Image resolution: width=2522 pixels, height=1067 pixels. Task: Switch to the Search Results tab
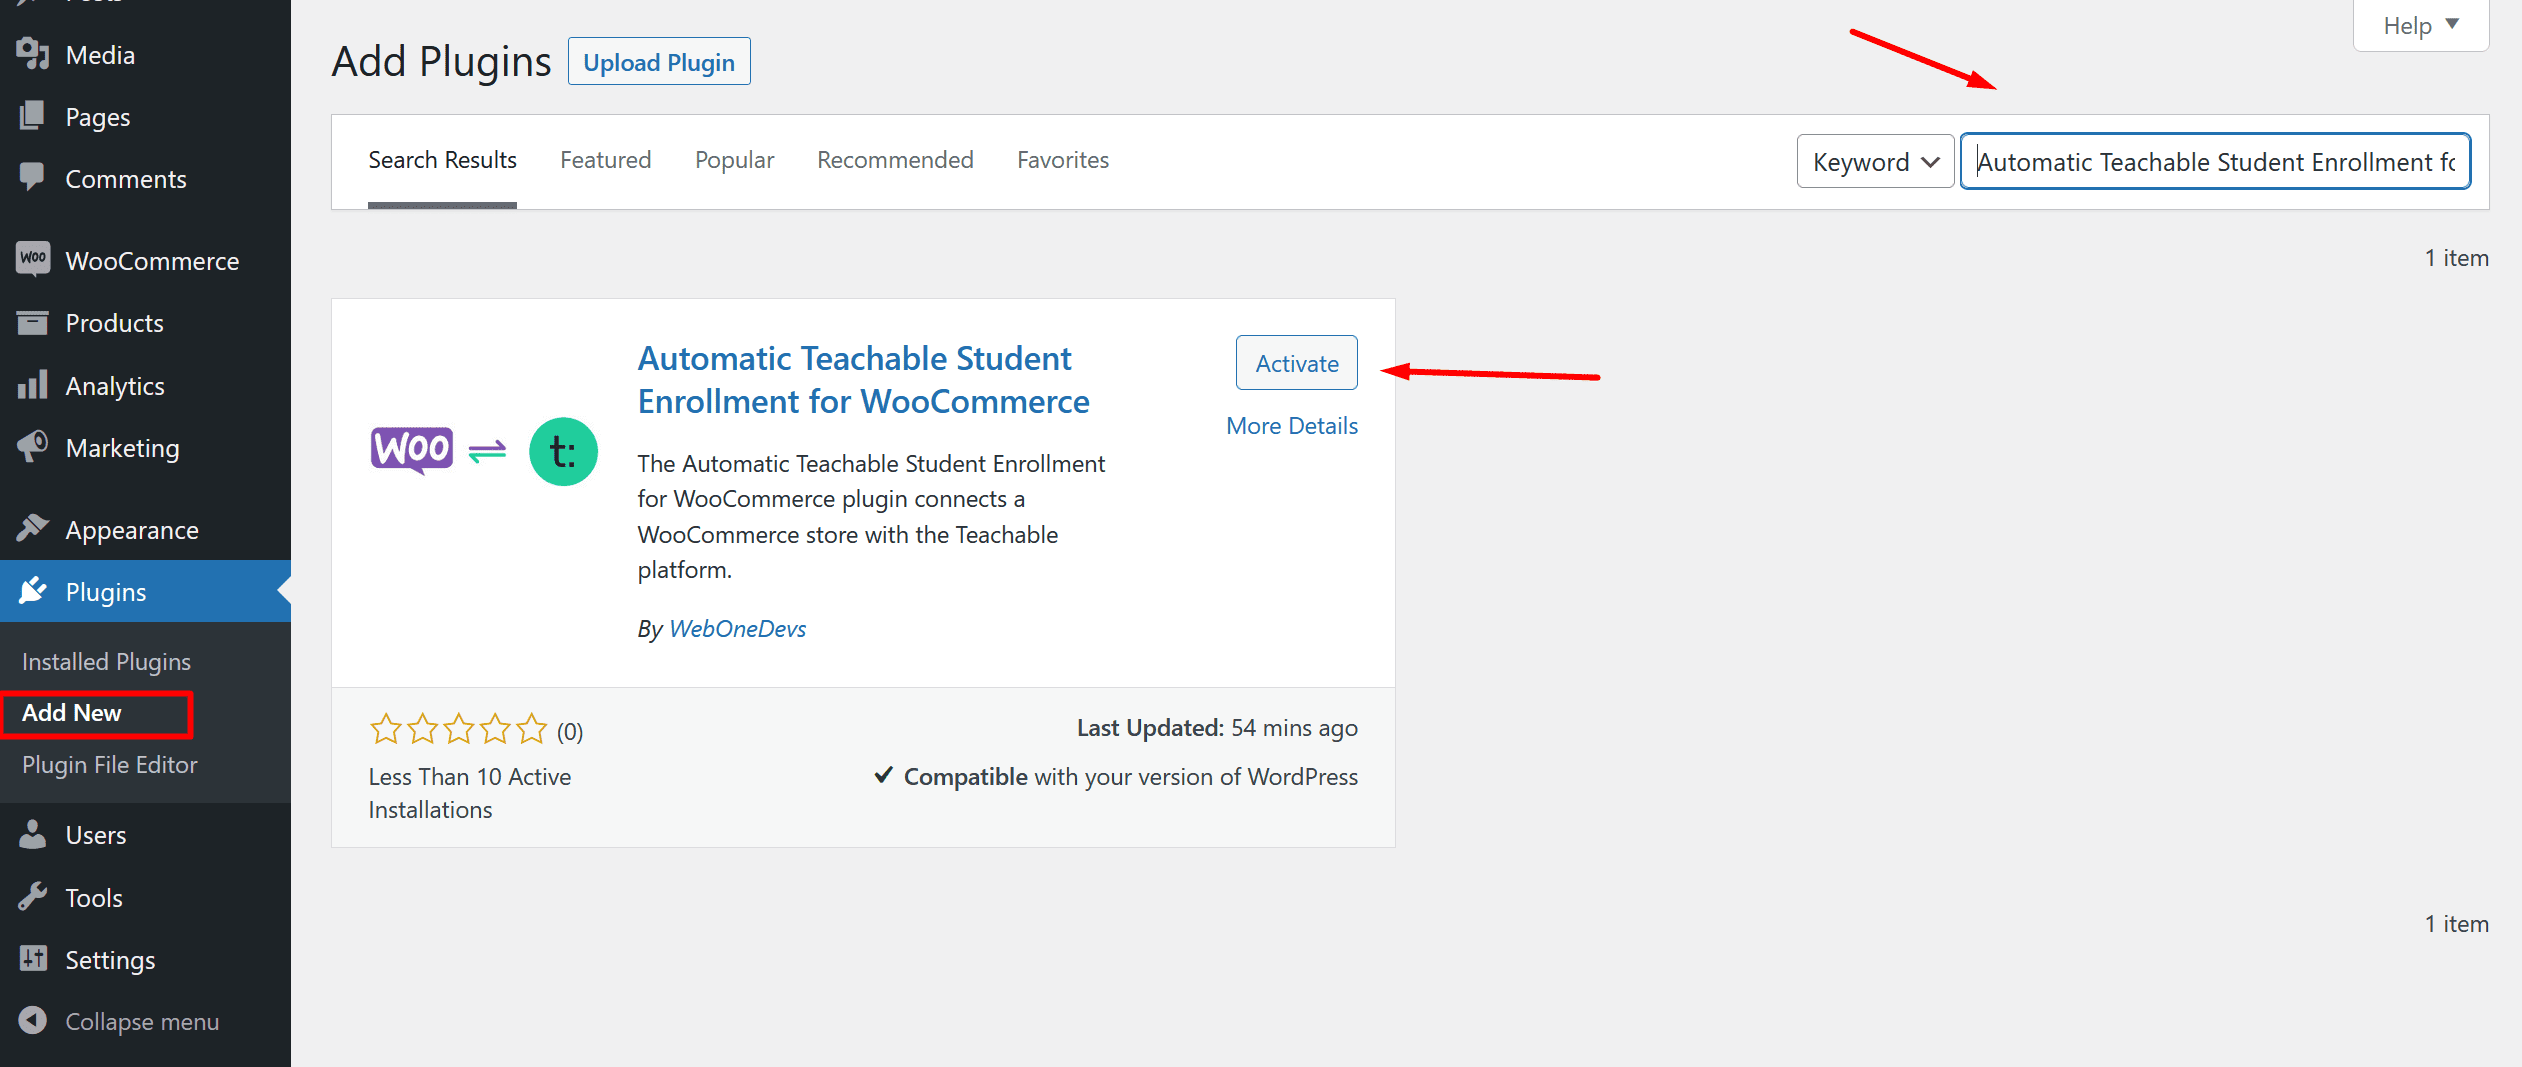[442, 160]
